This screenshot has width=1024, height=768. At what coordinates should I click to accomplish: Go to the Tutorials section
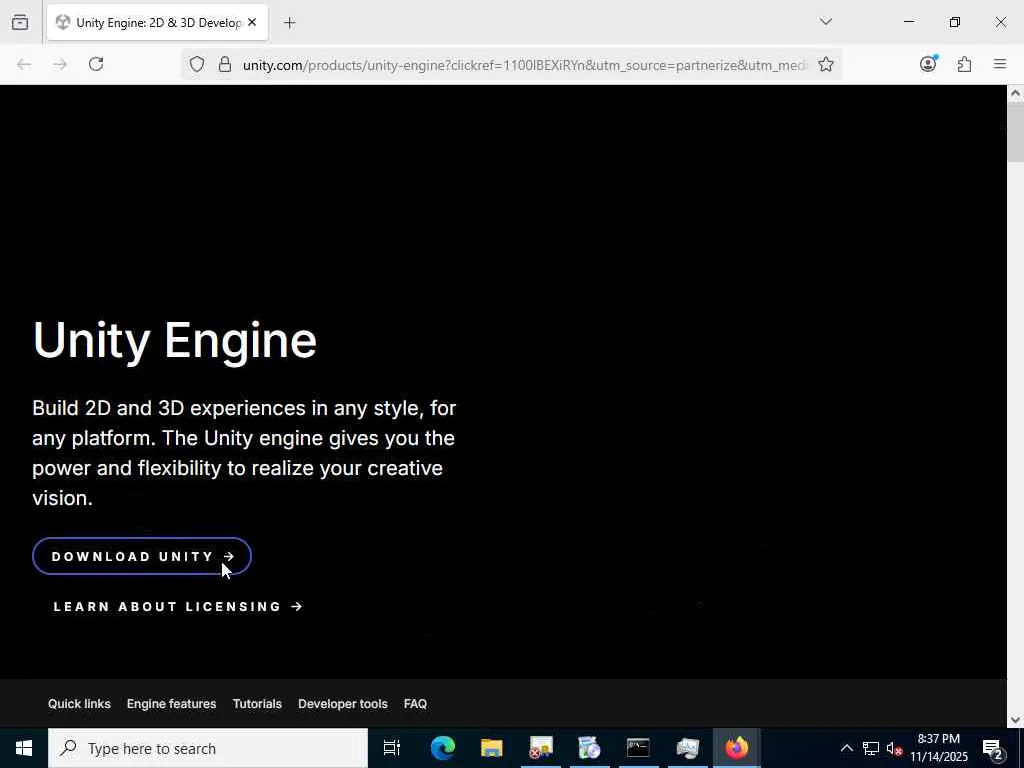pos(257,704)
